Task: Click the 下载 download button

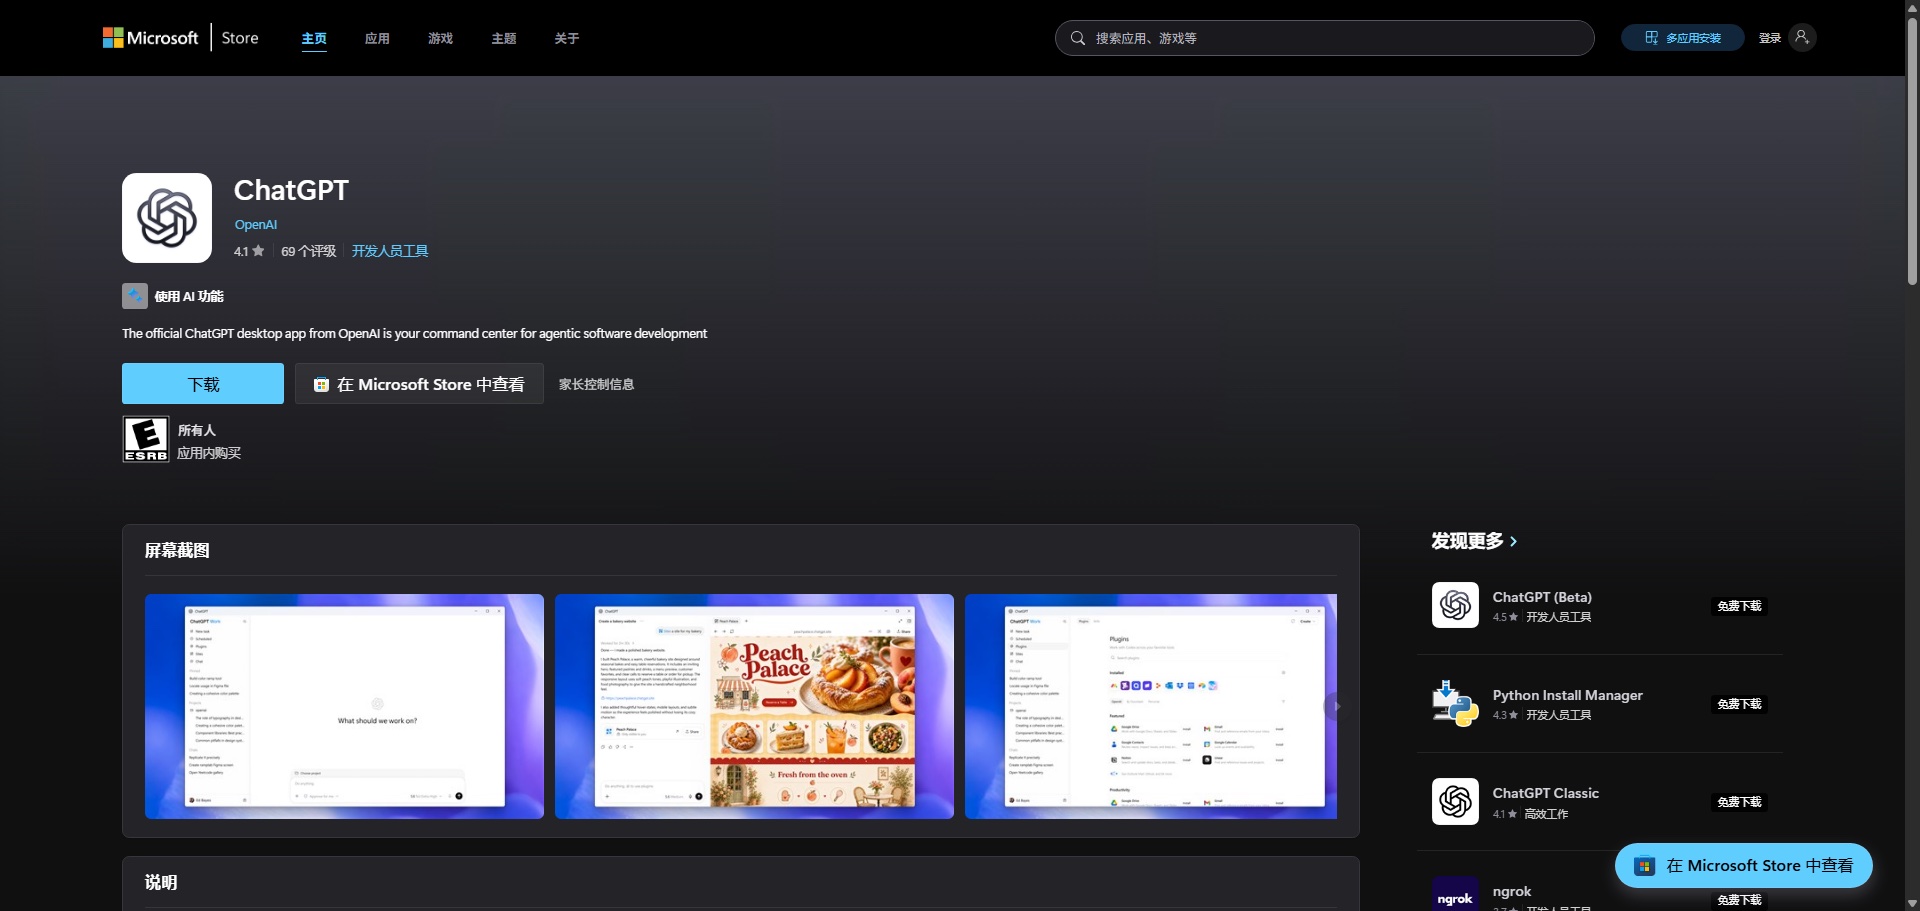Action: (x=203, y=384)
